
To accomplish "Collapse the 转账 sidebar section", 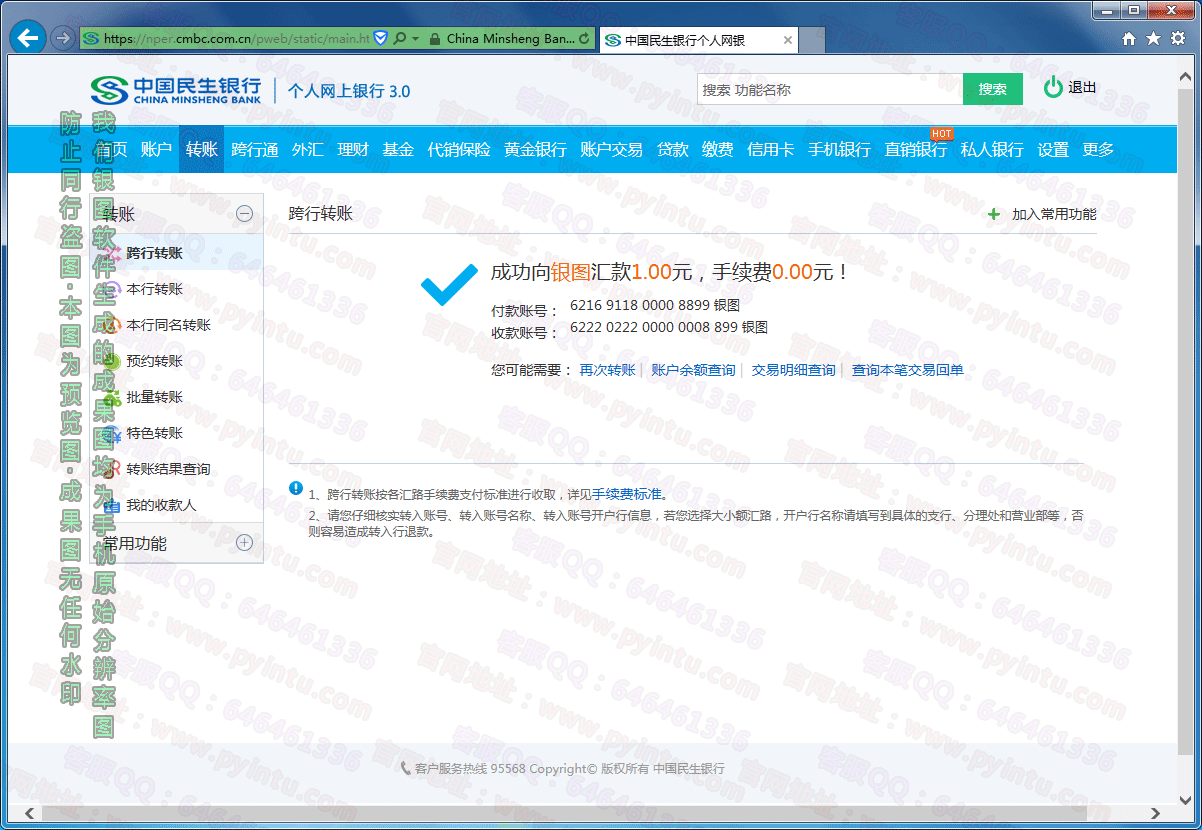I will click(244, 213).
